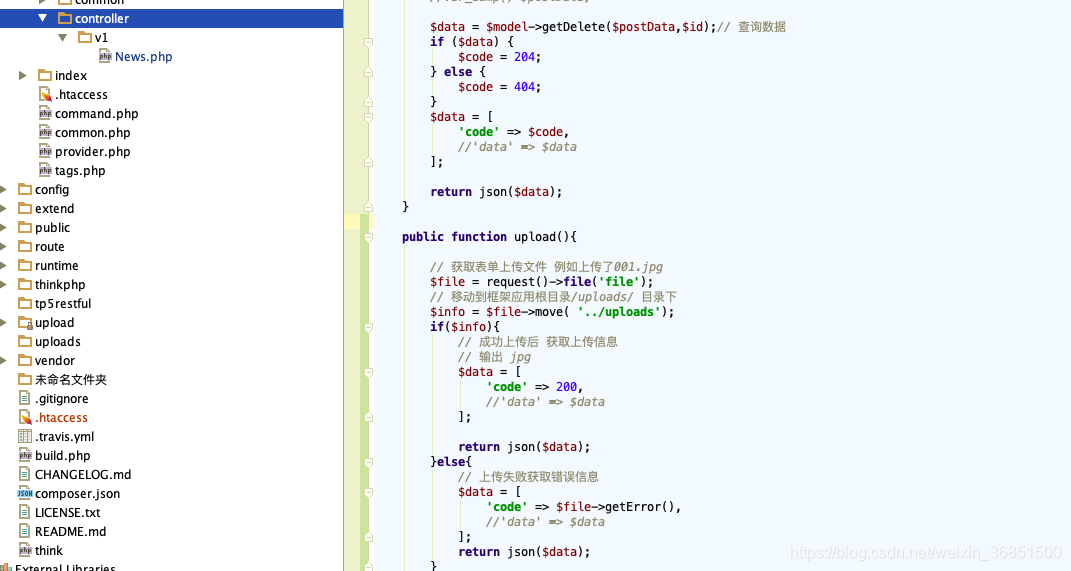Click the '../uploads' string in code
The image size is (1071, 571).
(620, 311)
